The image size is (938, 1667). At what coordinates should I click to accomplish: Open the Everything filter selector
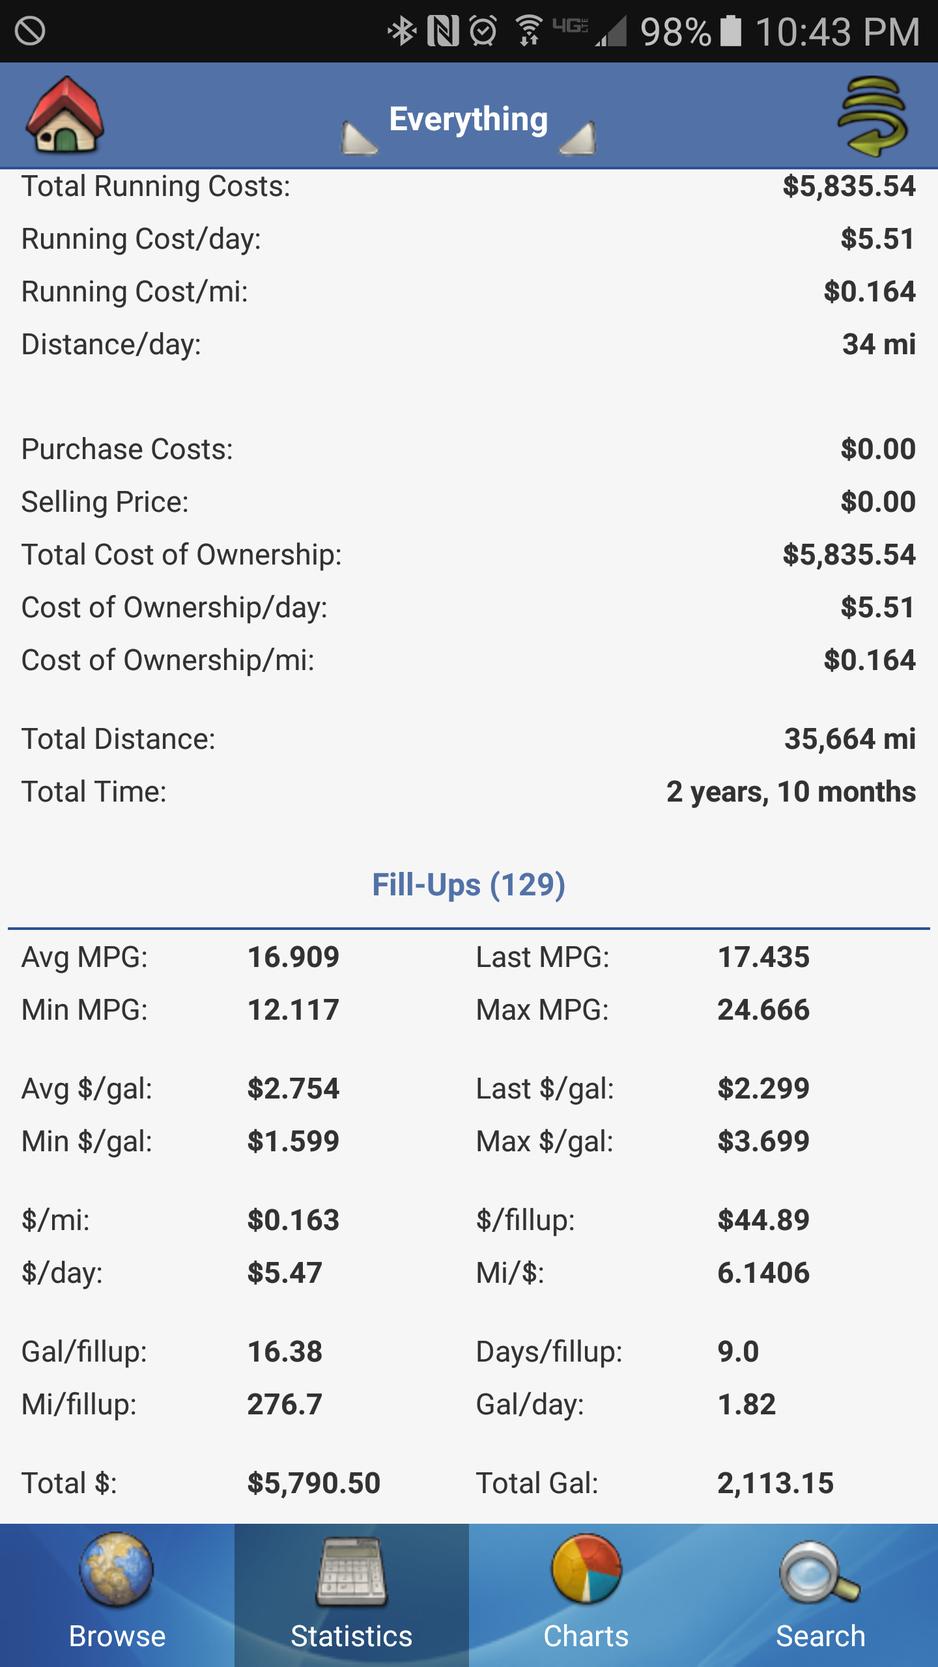tap(468, 119)
